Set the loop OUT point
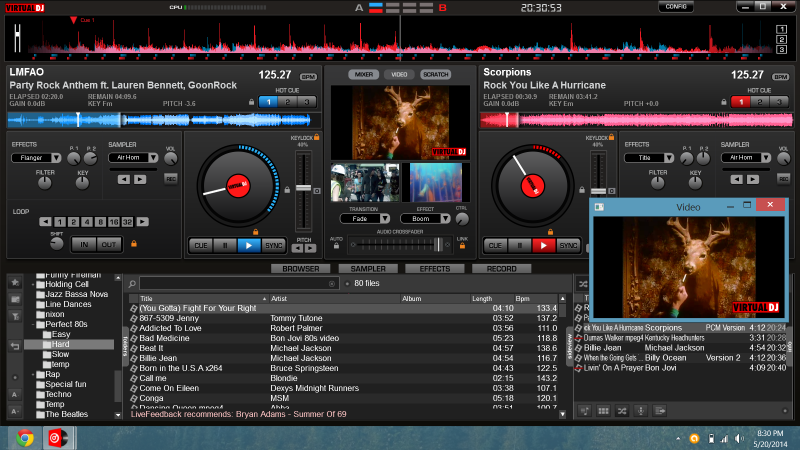 point(109,244)
